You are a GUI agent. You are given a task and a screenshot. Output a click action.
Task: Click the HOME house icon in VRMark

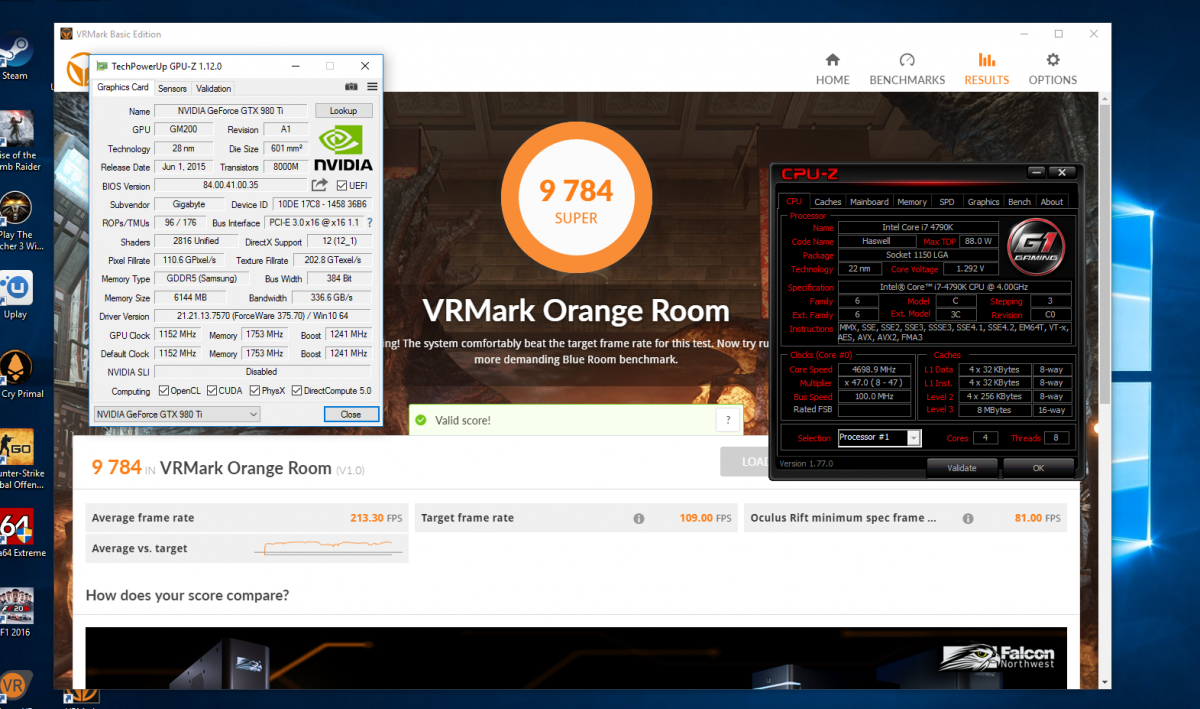[832, 60]
